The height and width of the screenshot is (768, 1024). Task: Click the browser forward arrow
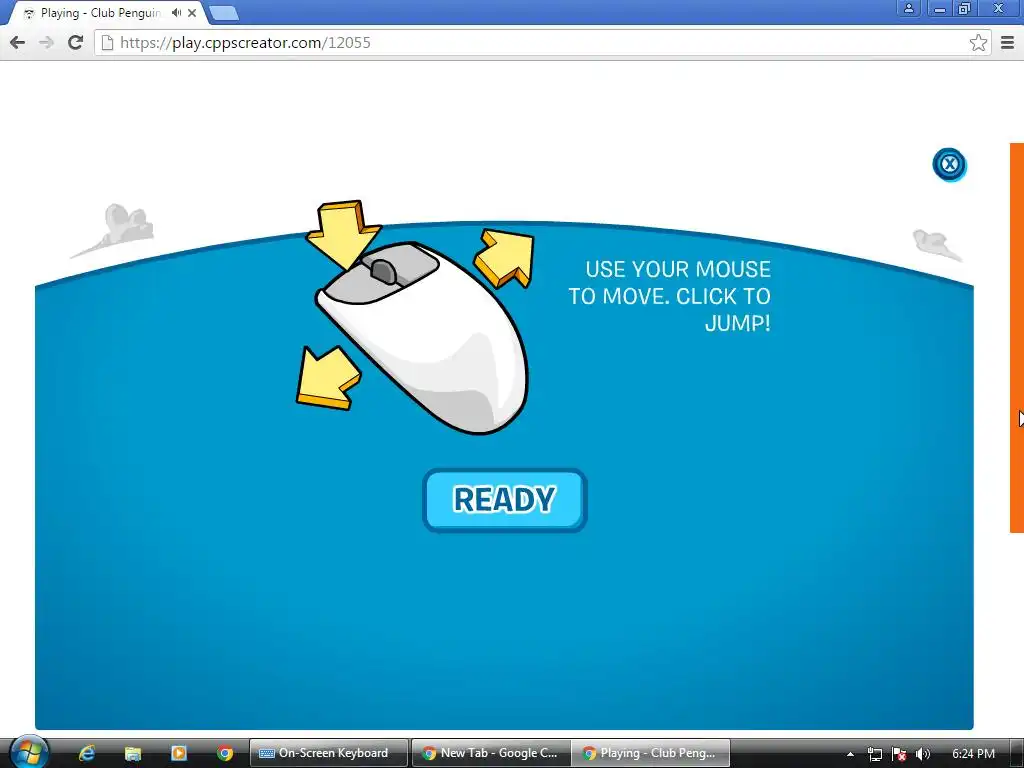[46, 42]
